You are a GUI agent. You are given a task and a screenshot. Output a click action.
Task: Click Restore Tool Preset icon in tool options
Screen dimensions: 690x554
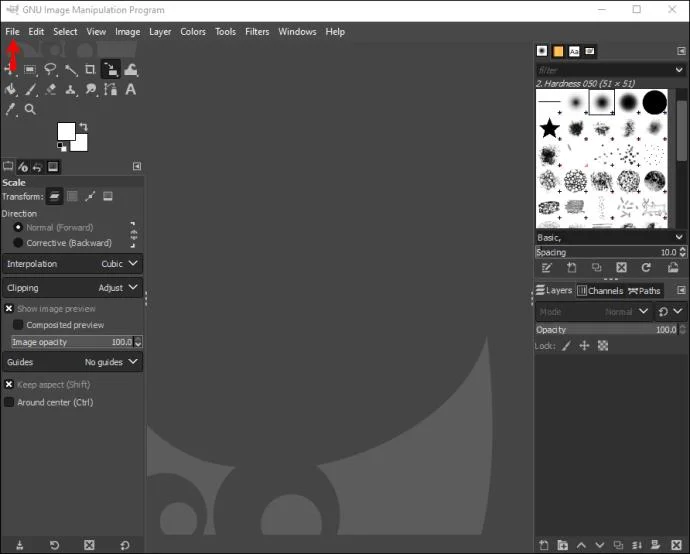[x=55, y=545]
